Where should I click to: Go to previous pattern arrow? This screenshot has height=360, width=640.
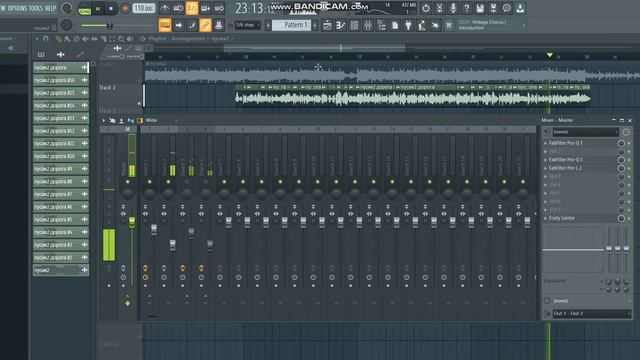(268, 25)
